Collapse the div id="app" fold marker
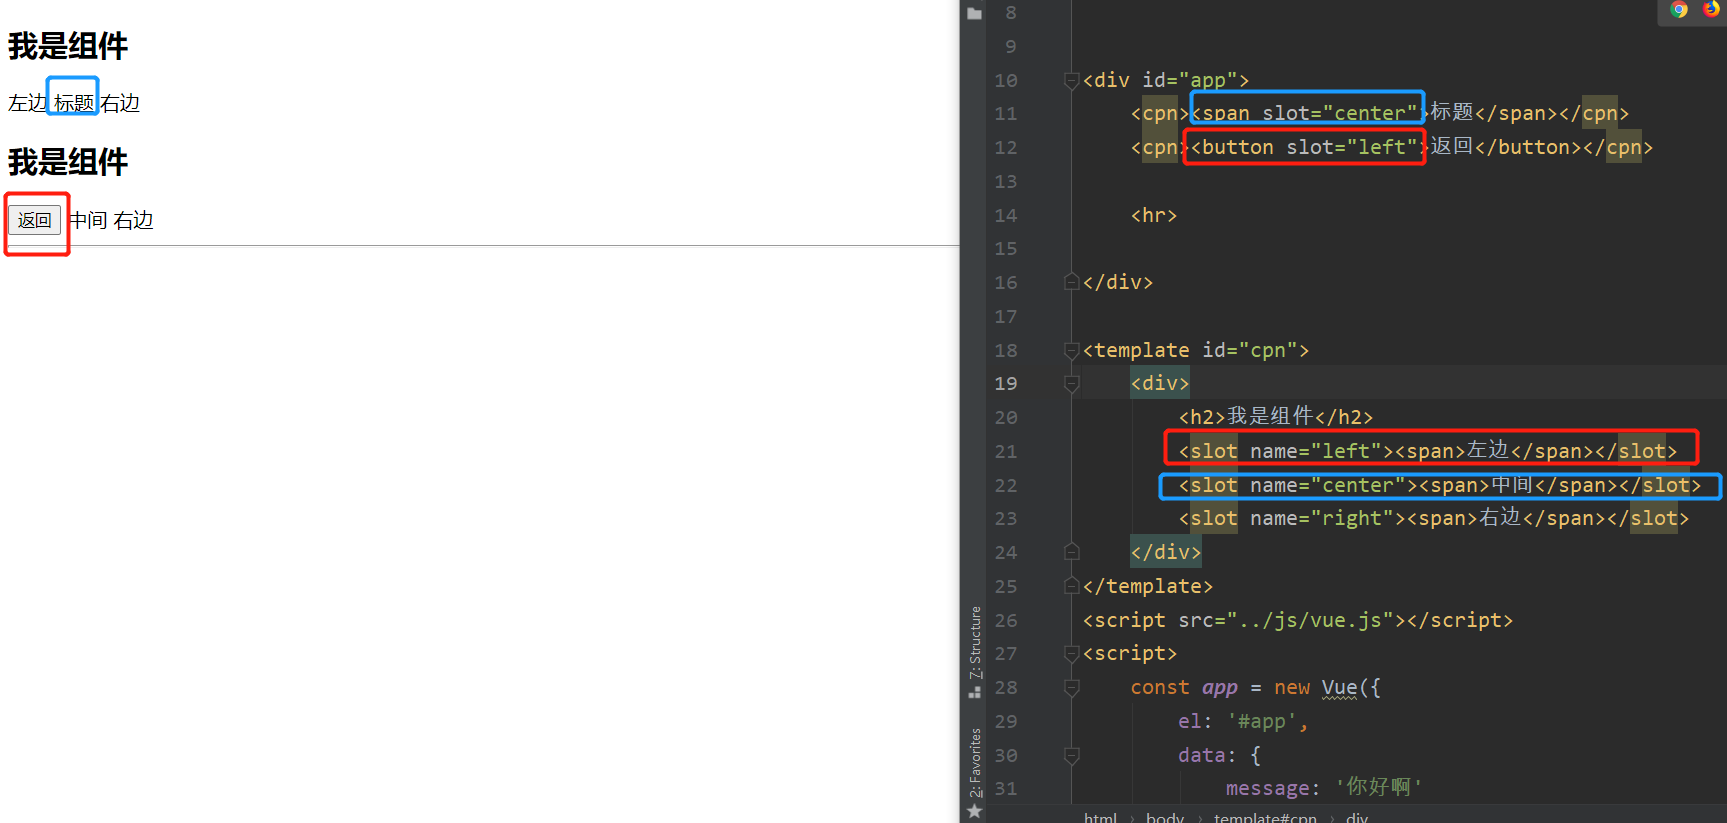The height and width of the screenshot is (823, 1727). pyautogui.click(x=1071, y=81)
